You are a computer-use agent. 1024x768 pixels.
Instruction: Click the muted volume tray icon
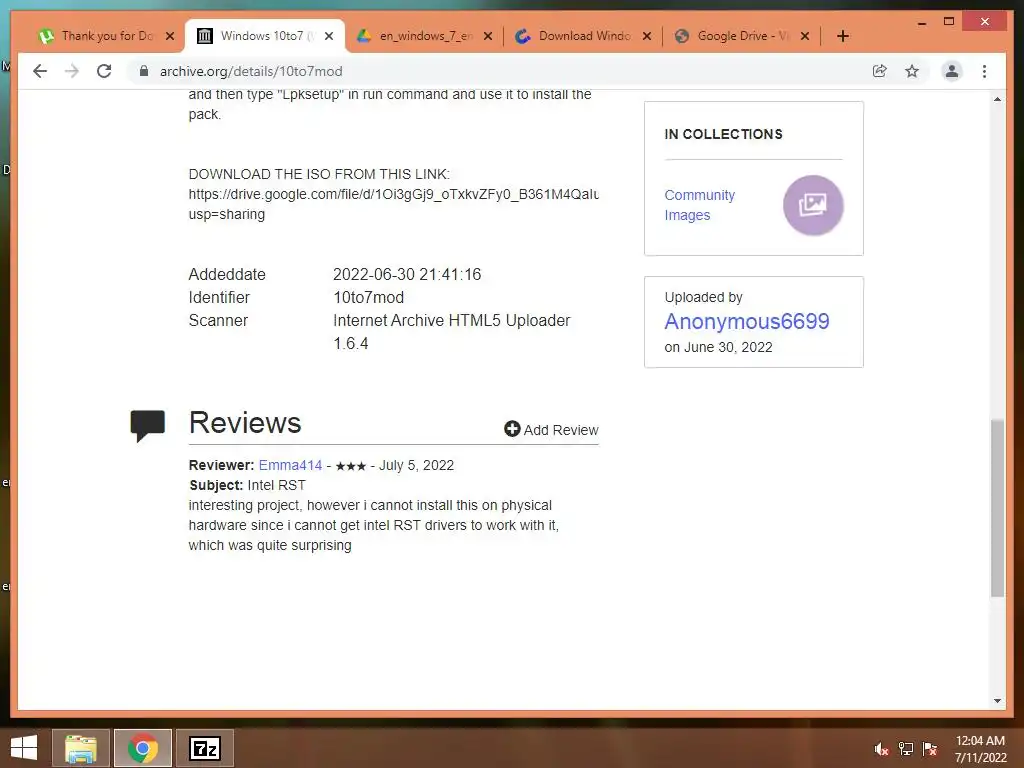point(881,748)
